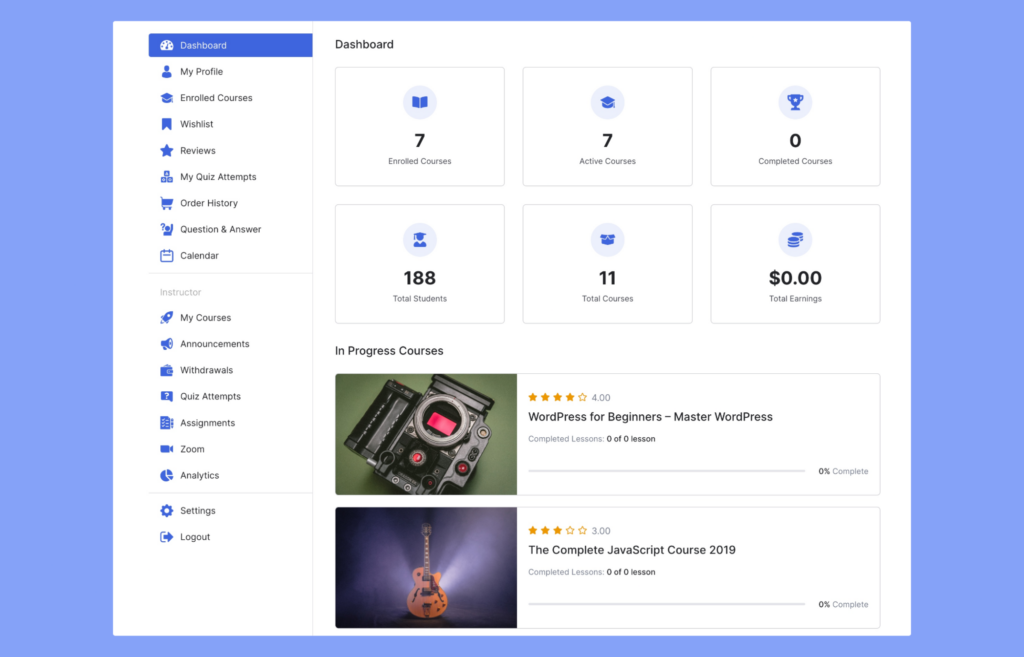
Task: Open Withdrawals via the wallet icon
Action: [164, 370]
